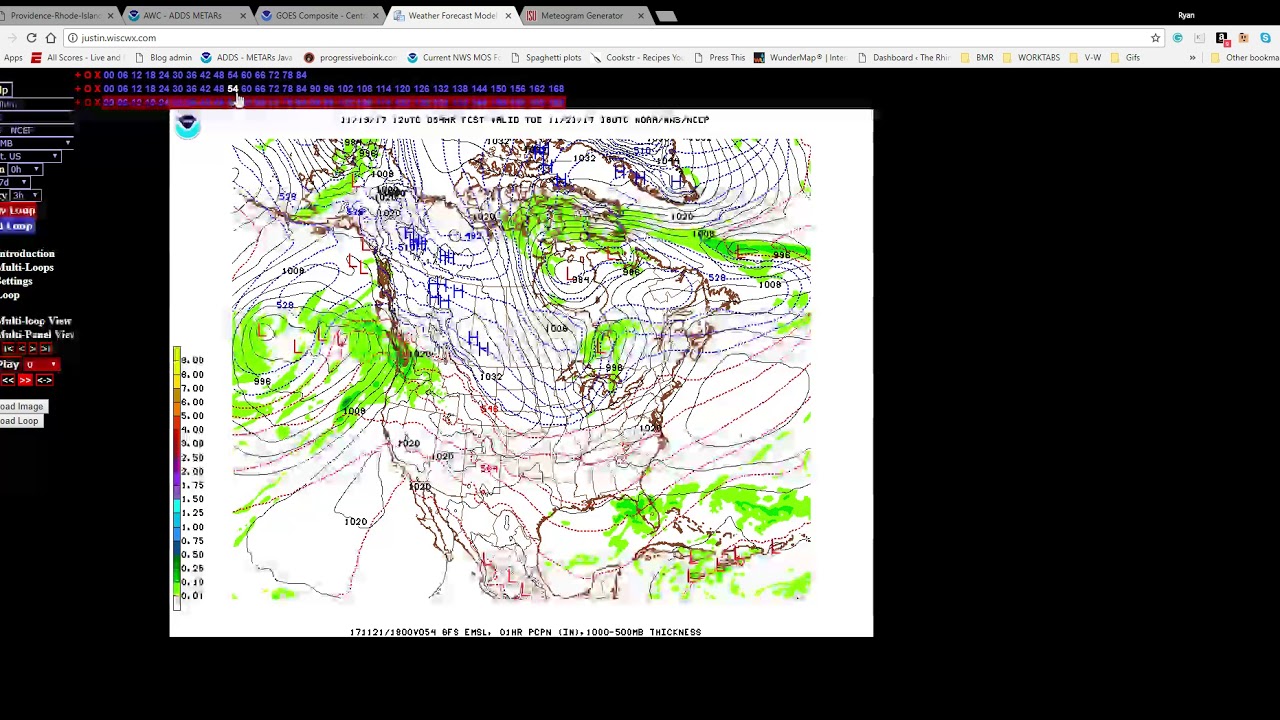Open the 0h start hour dropdown
Image resolution: width=1280 pixels, height=720 pixels.
(x=25, y=169)
